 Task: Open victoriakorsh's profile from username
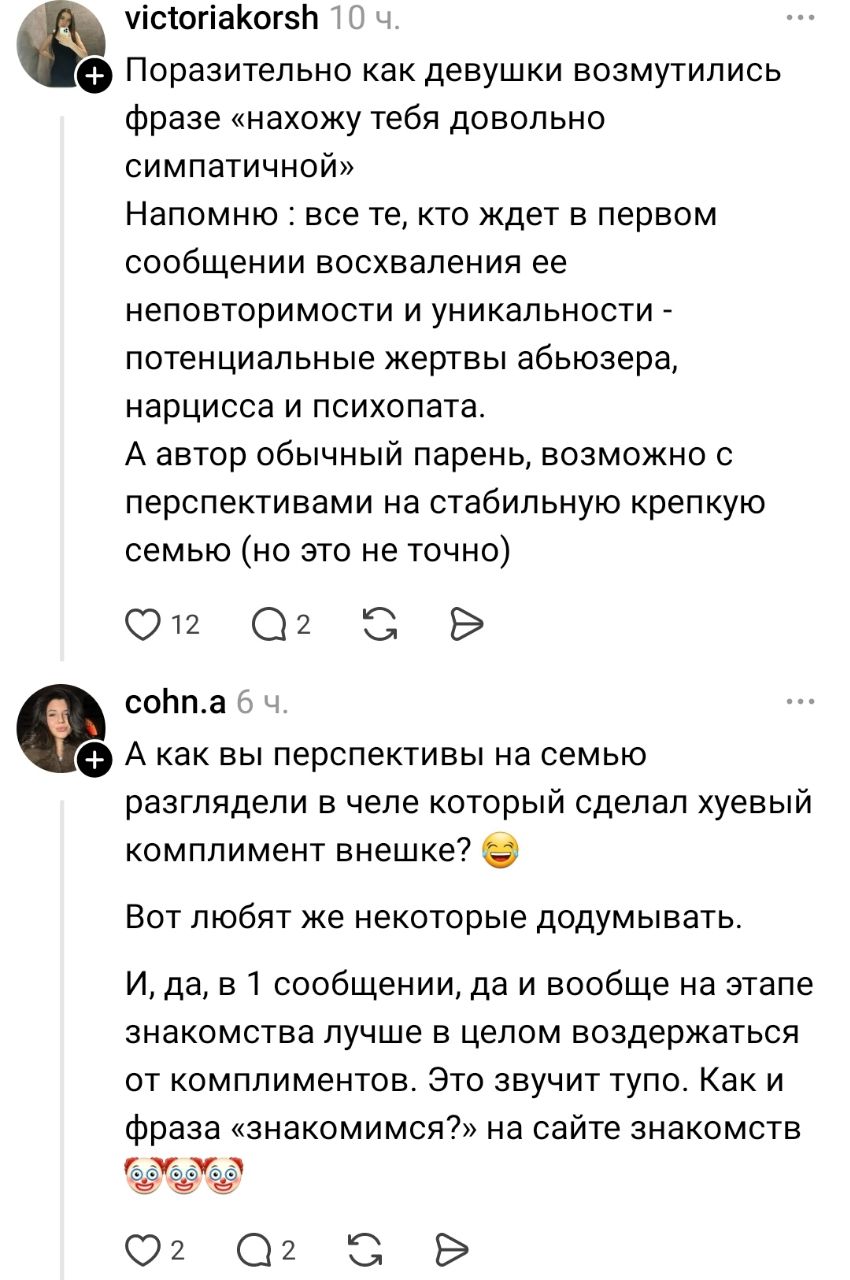(x=223, y=17)
